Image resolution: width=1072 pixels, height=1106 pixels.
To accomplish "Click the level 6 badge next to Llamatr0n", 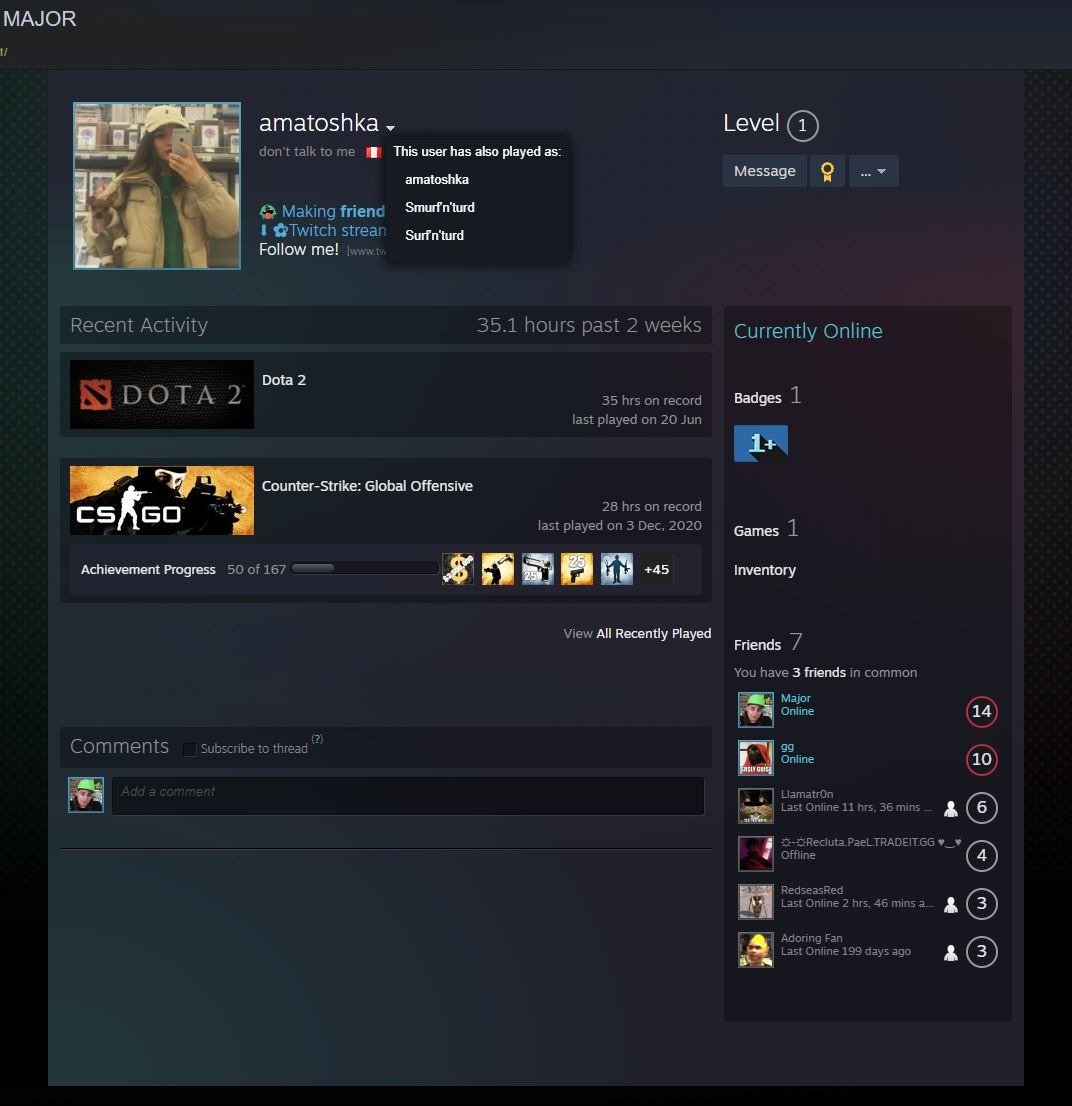I will pos(982,807).
